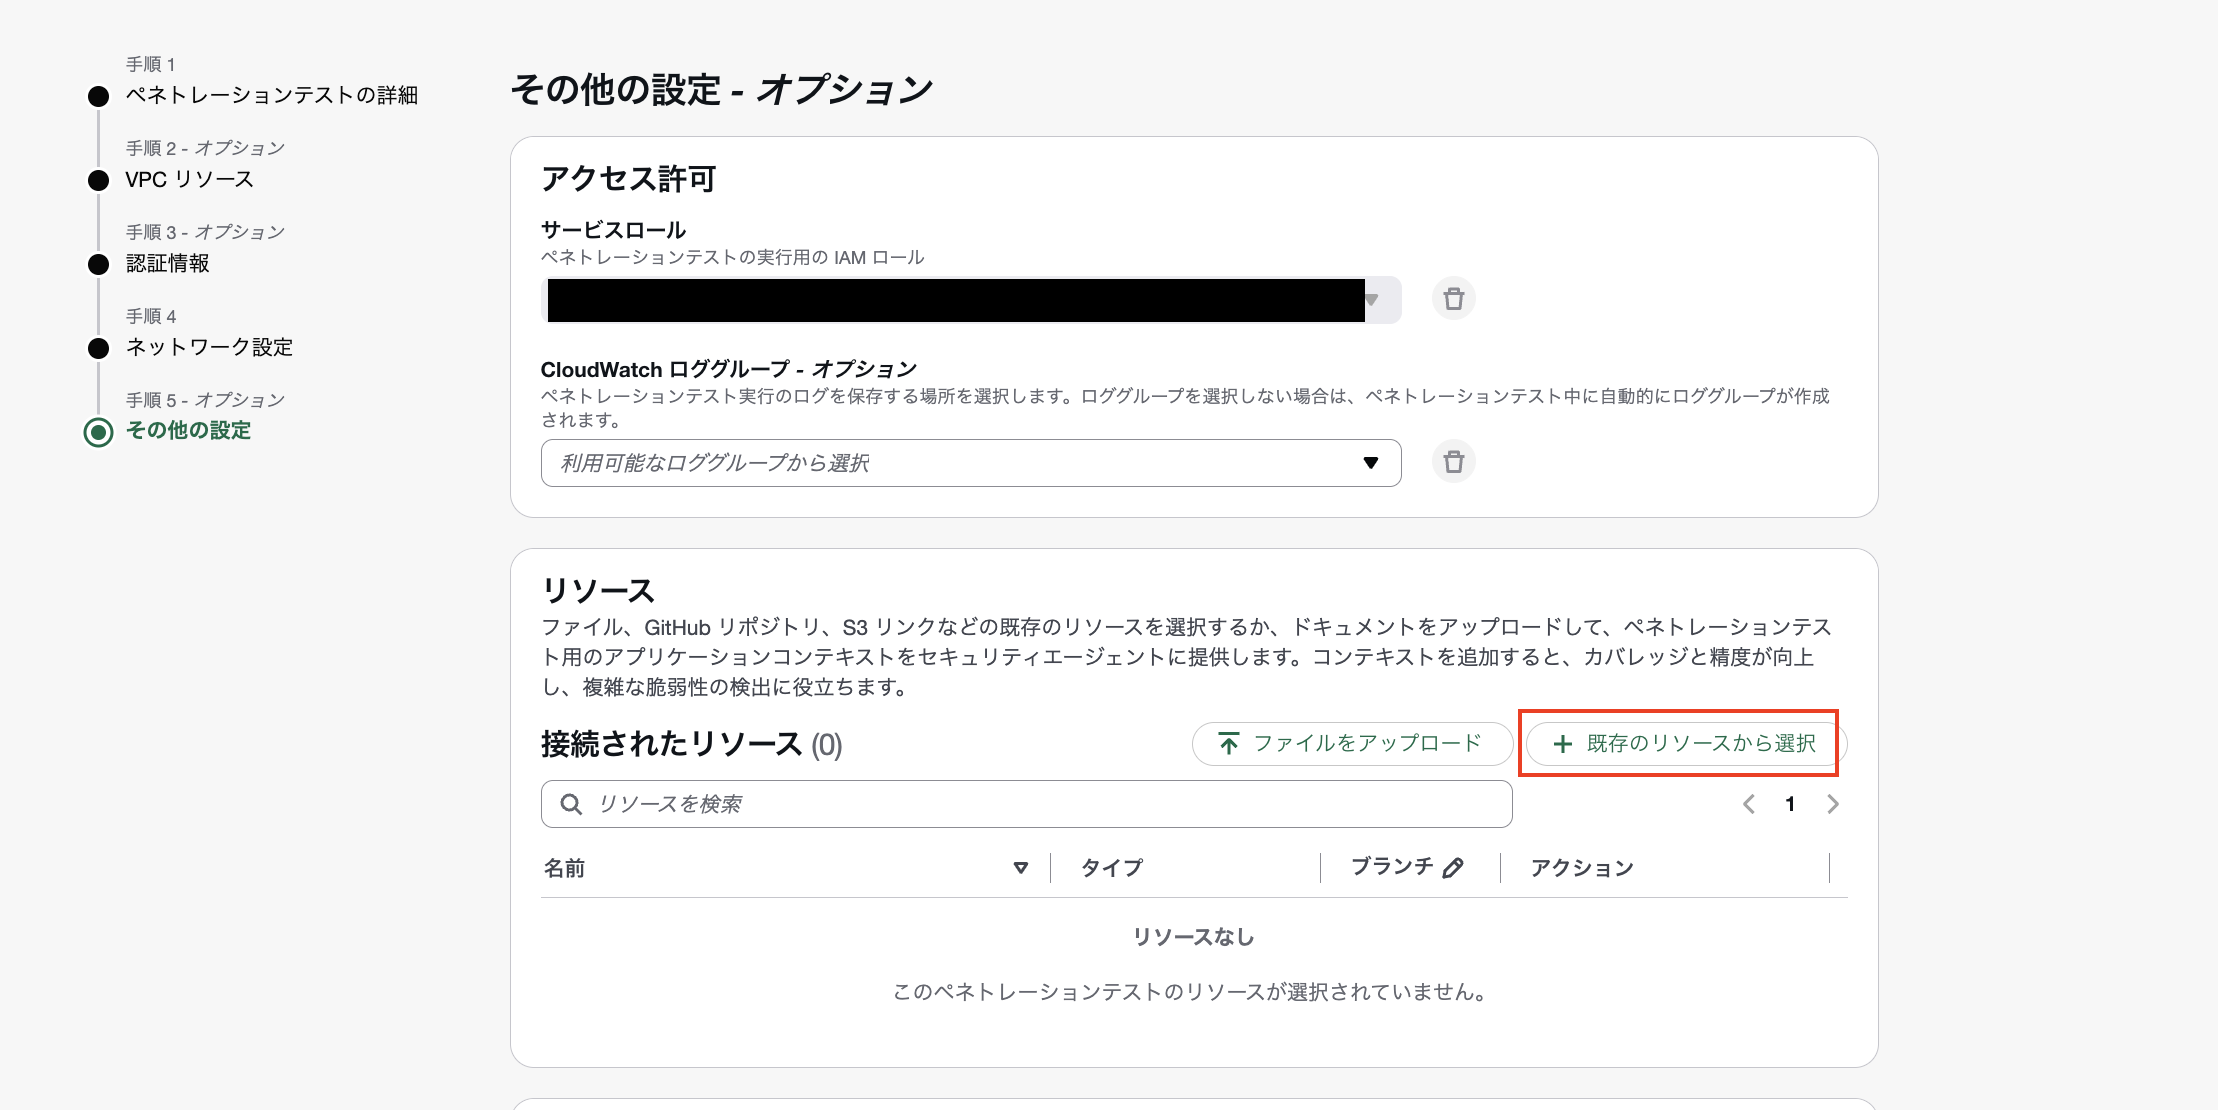Click the サービスロール label
The width and height of the screenshot is (2218, 1110).
(613, 230)
